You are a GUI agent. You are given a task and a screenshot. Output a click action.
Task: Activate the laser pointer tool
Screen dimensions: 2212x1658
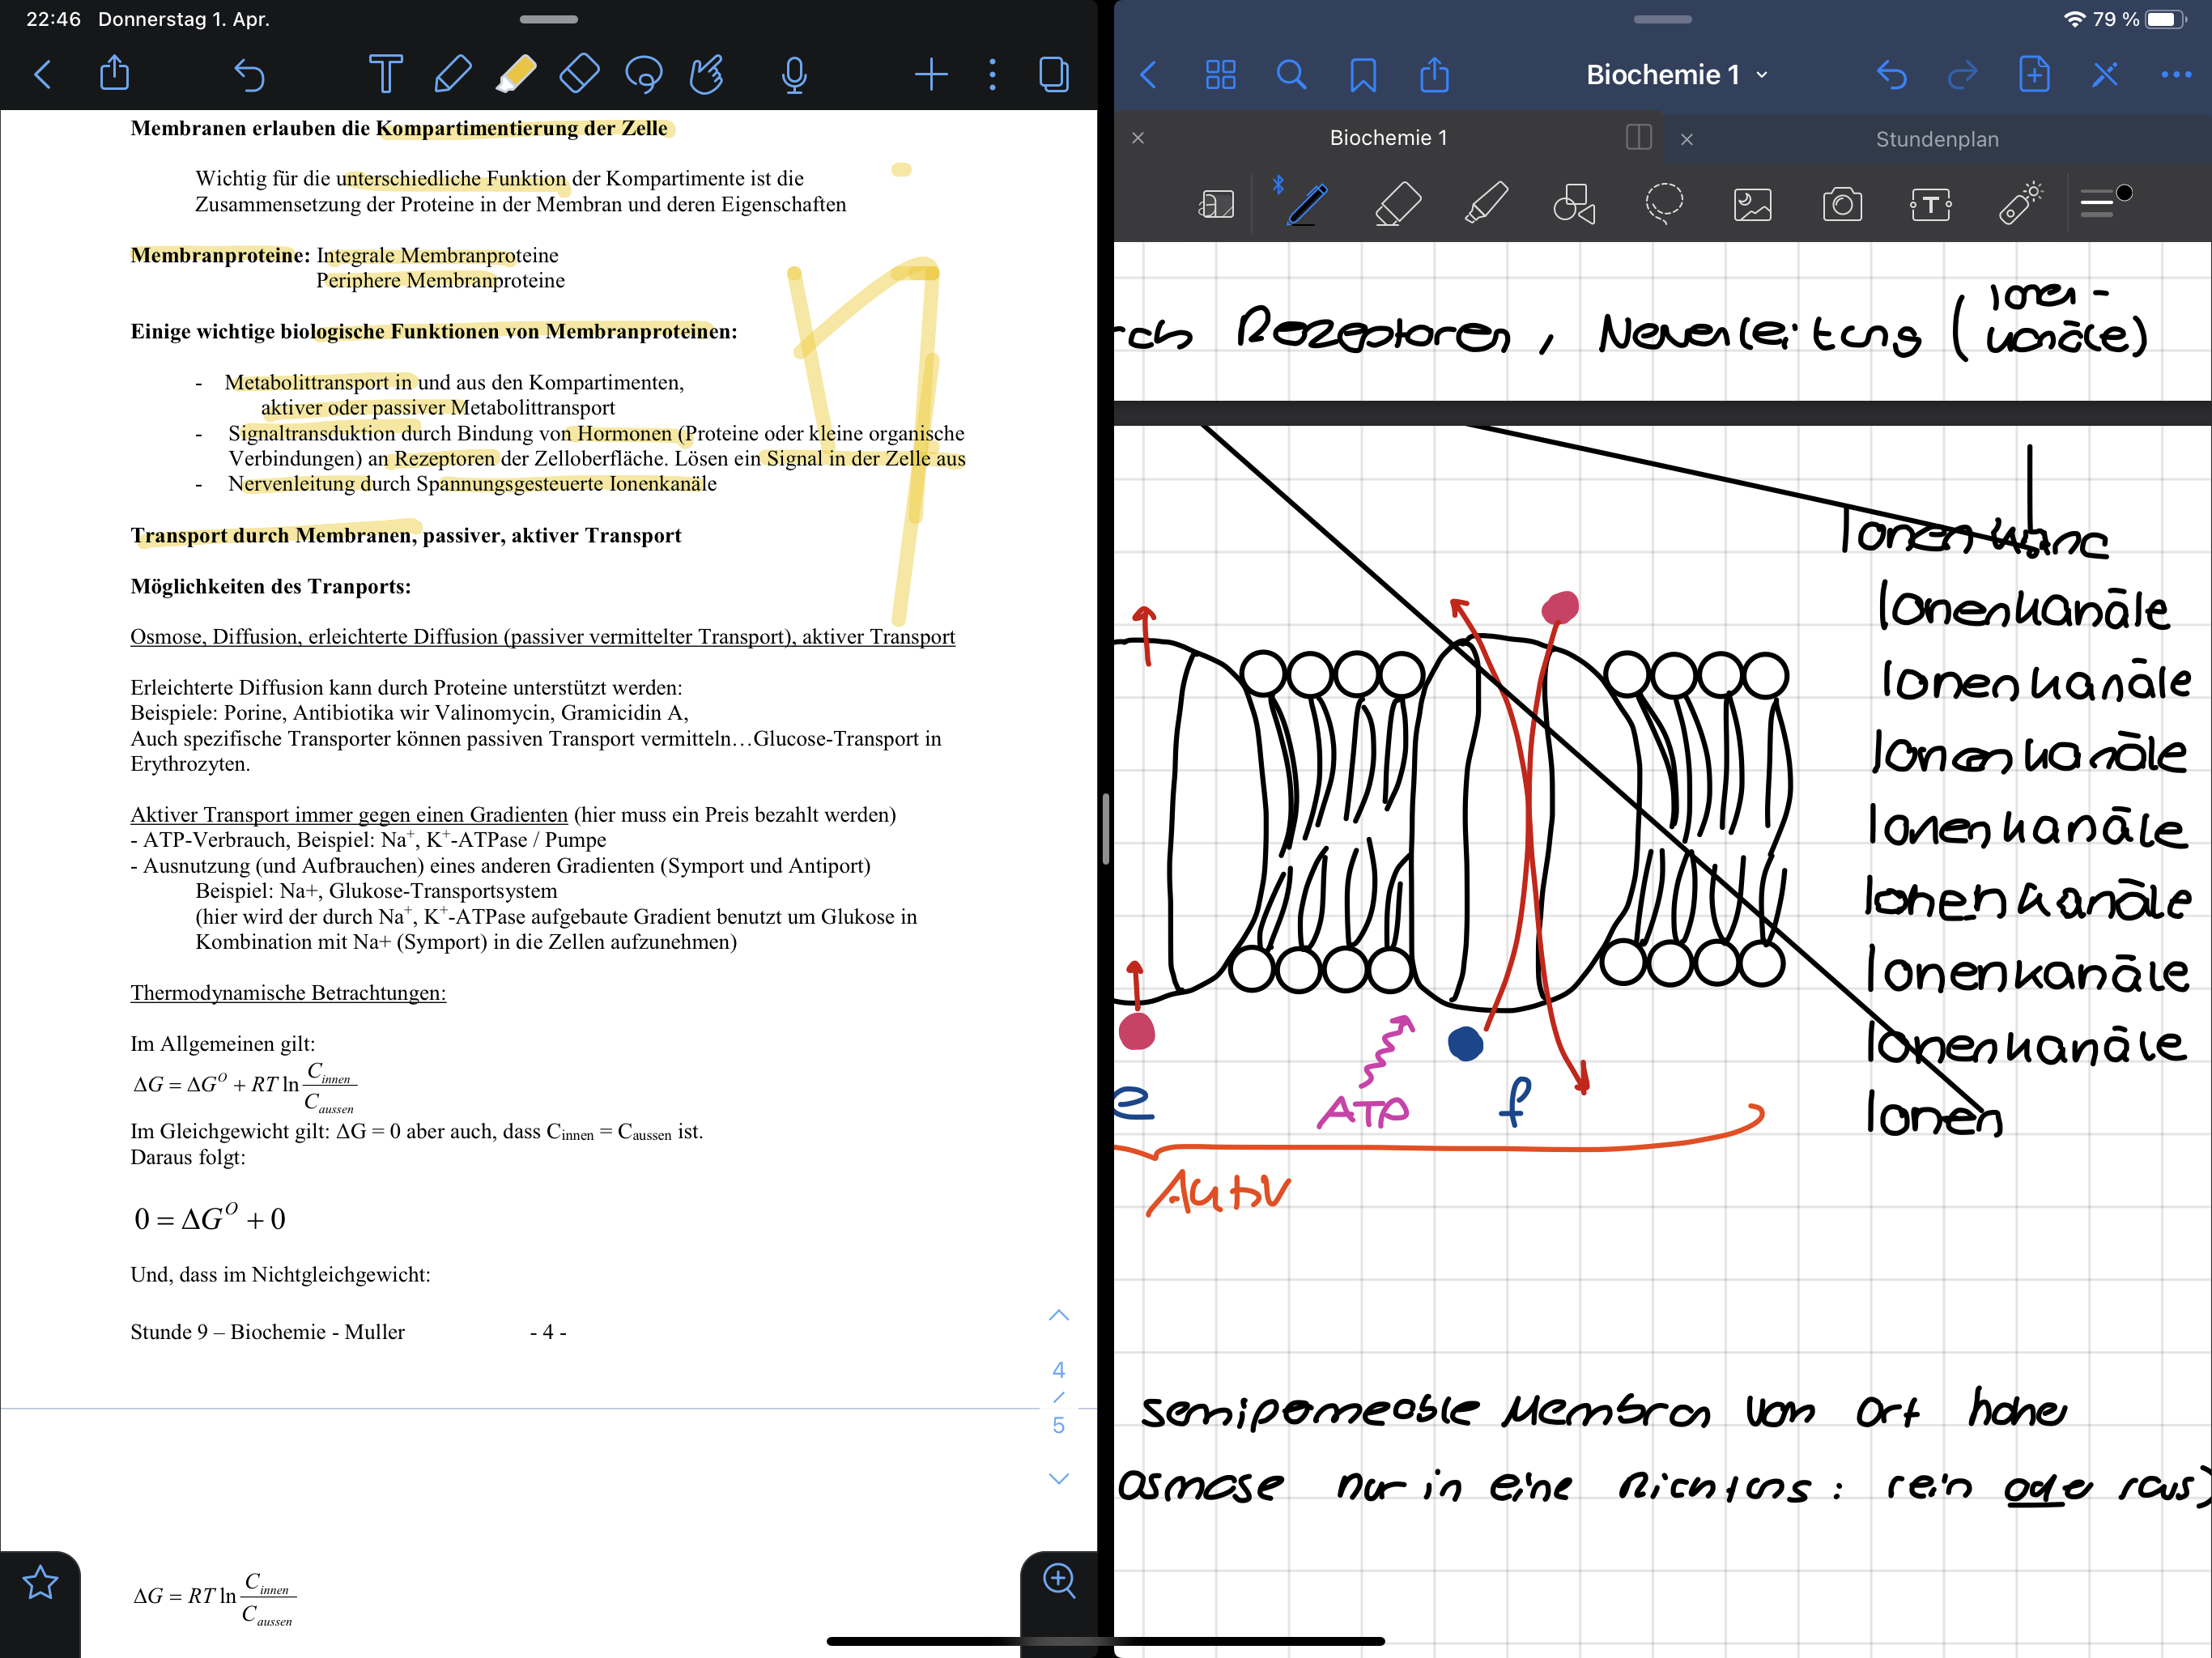(2020, 204)
